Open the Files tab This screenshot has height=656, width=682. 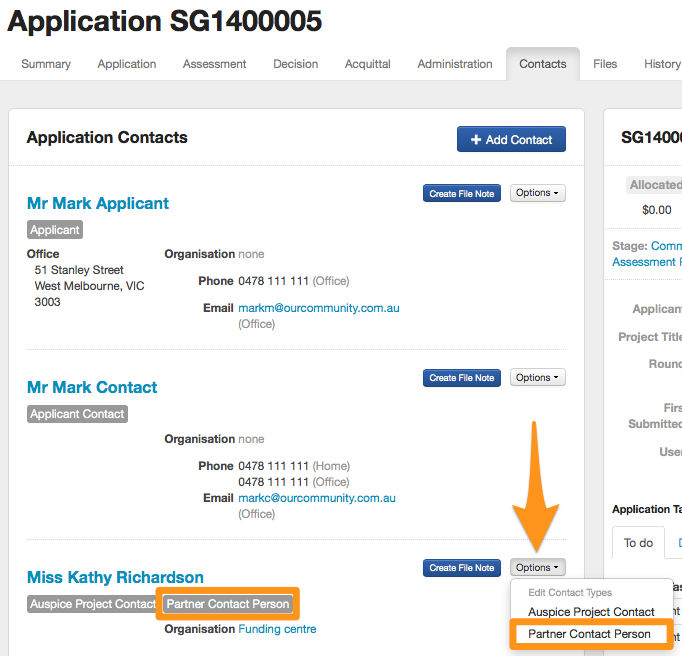605,64
